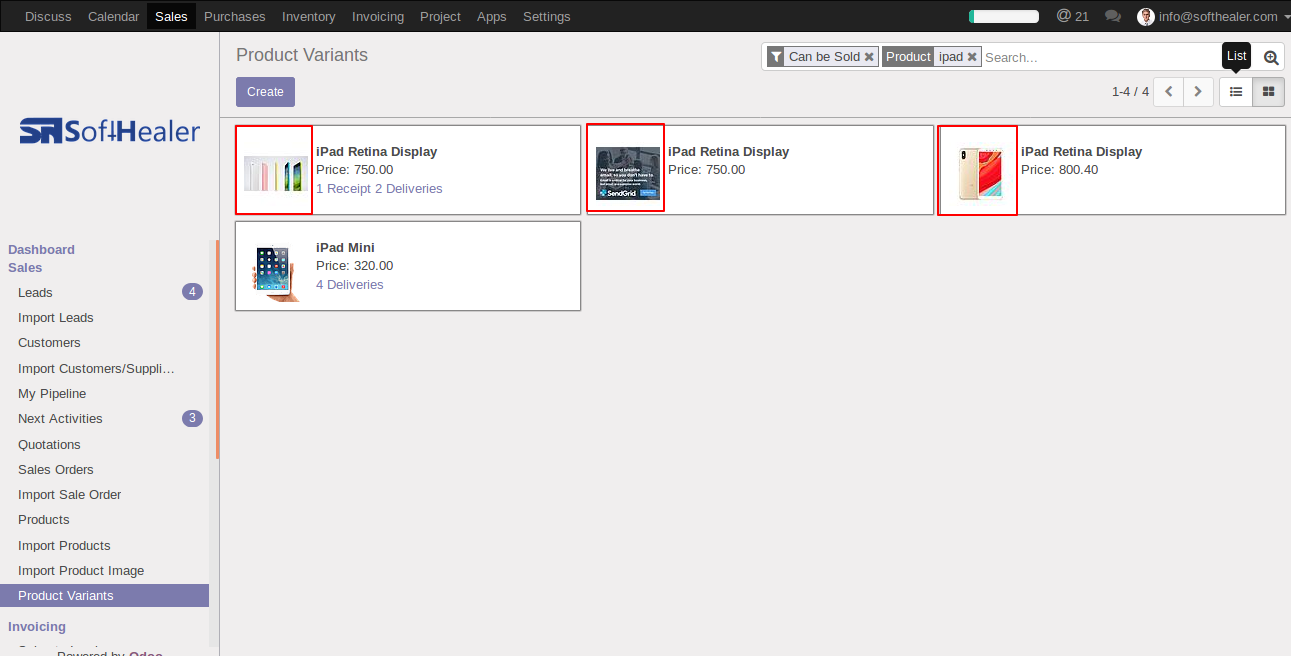Open Sales Orders in the sidebar
This screenshot has height=656, width=1291.
click(x=56, y=469)
